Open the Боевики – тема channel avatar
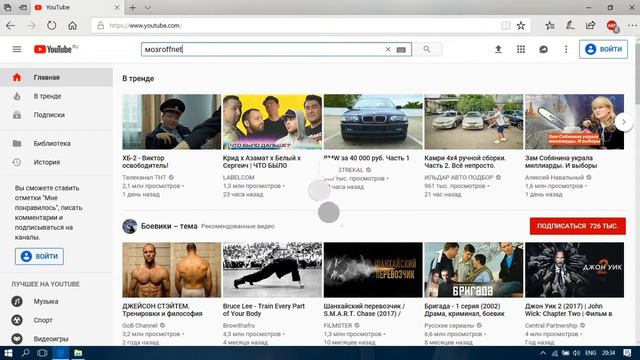The width and height of the screenshot is (640, 360). (130, 226)
